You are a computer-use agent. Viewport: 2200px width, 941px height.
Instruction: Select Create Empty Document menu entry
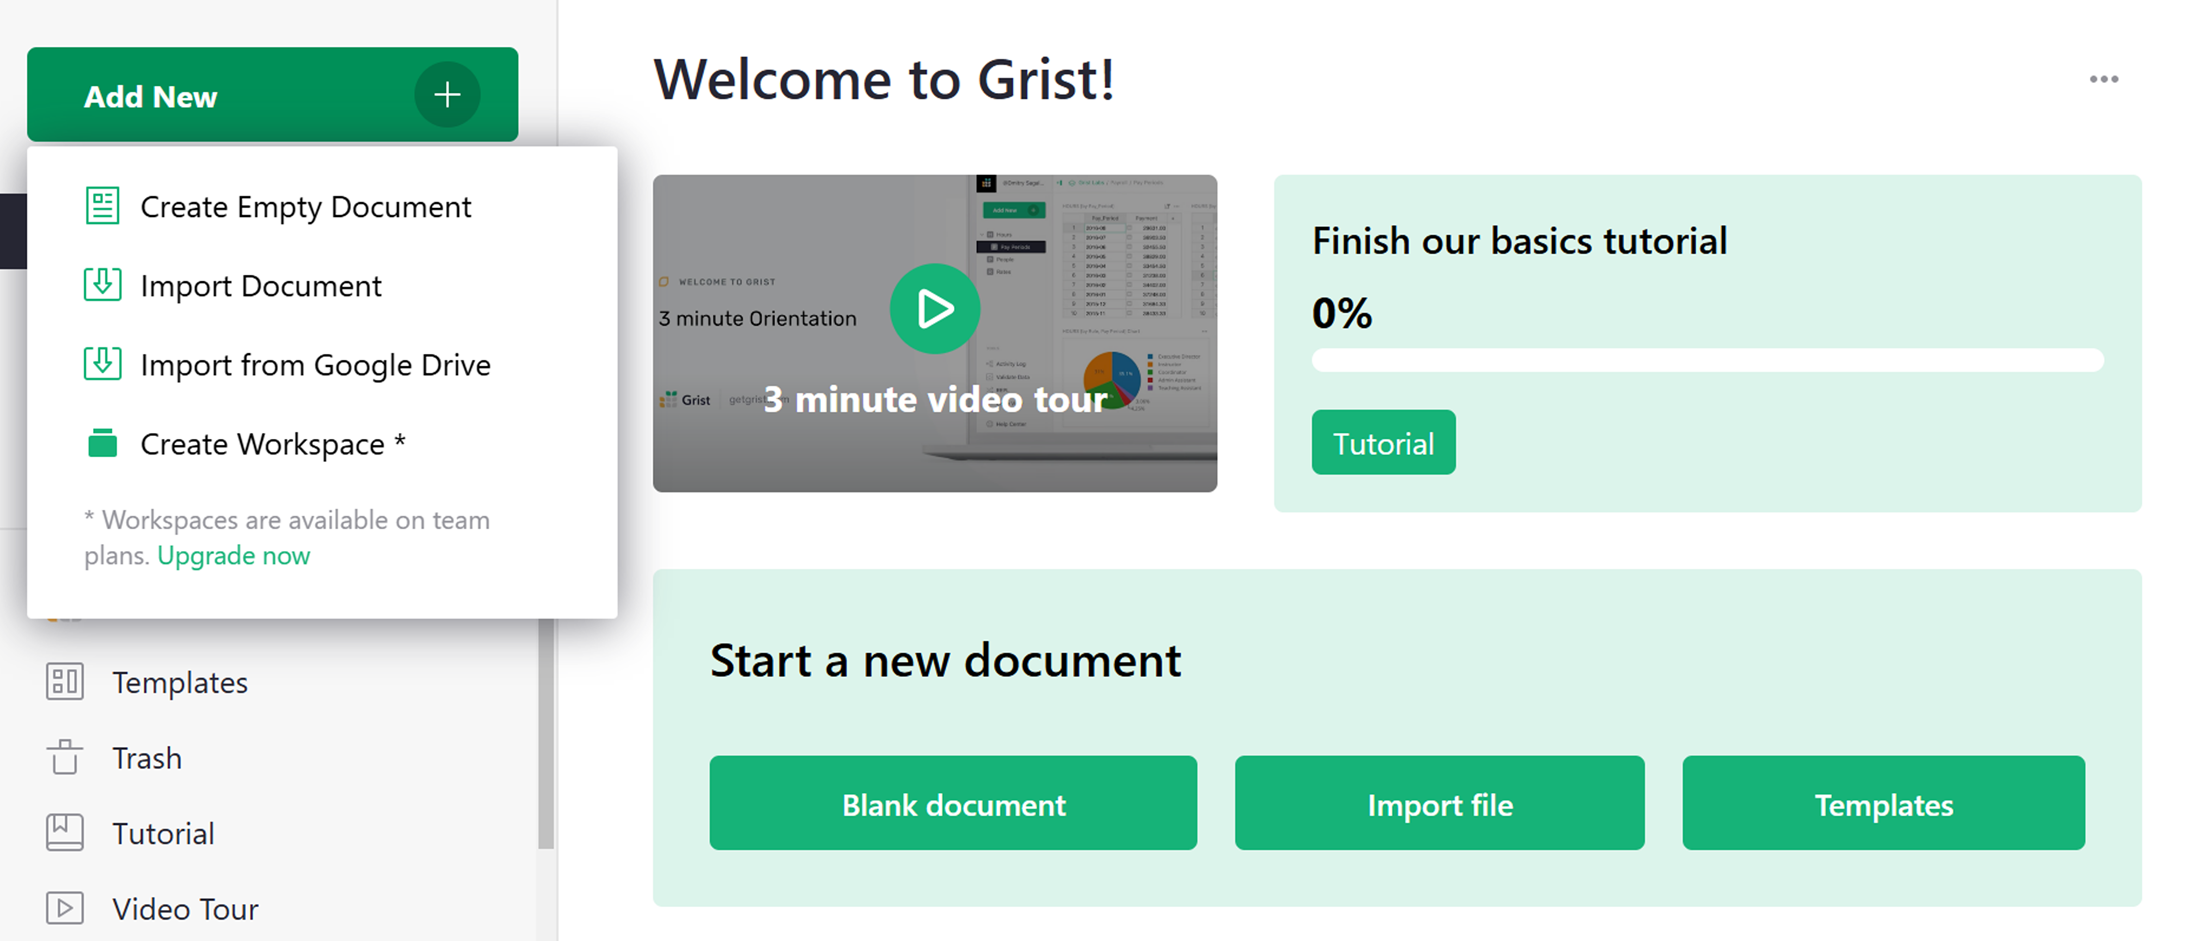pos(305,207)
